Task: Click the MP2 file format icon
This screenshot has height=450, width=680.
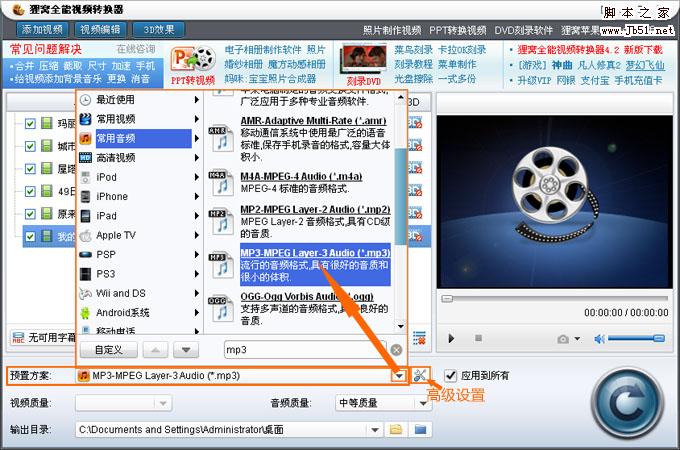Action: pos(221,221)
